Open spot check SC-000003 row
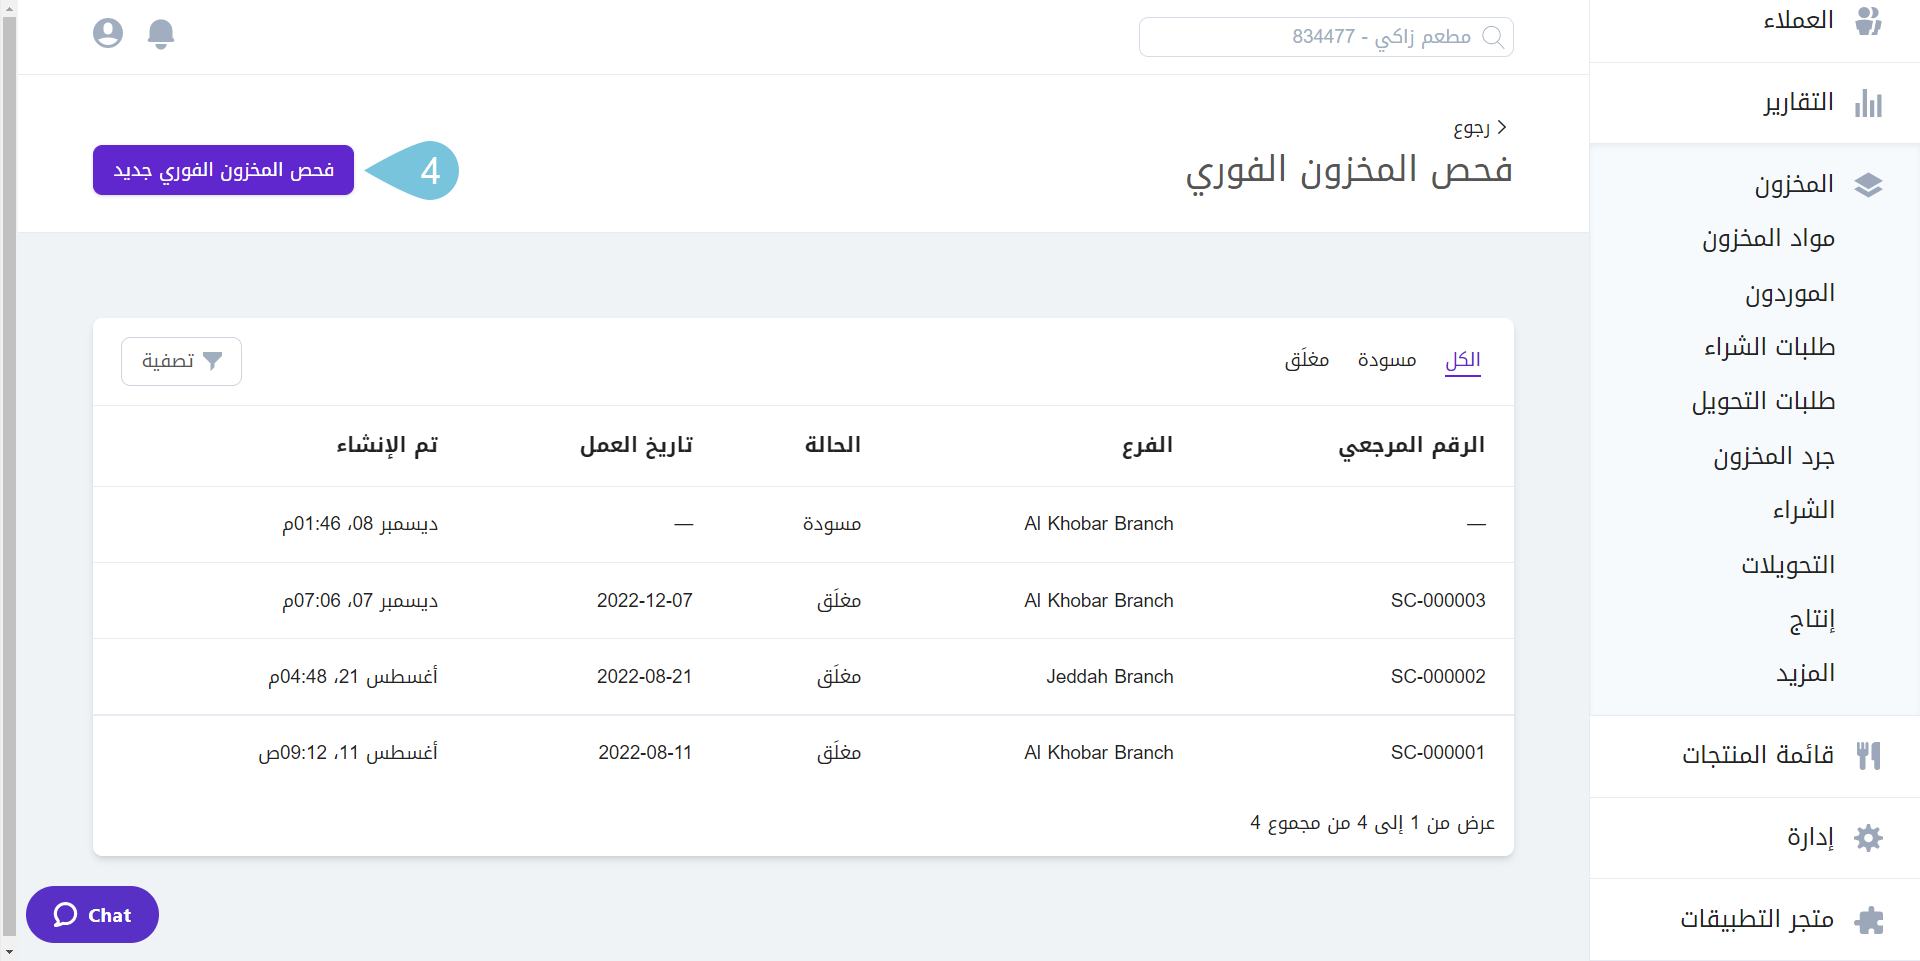 (x=1437, y=600)
